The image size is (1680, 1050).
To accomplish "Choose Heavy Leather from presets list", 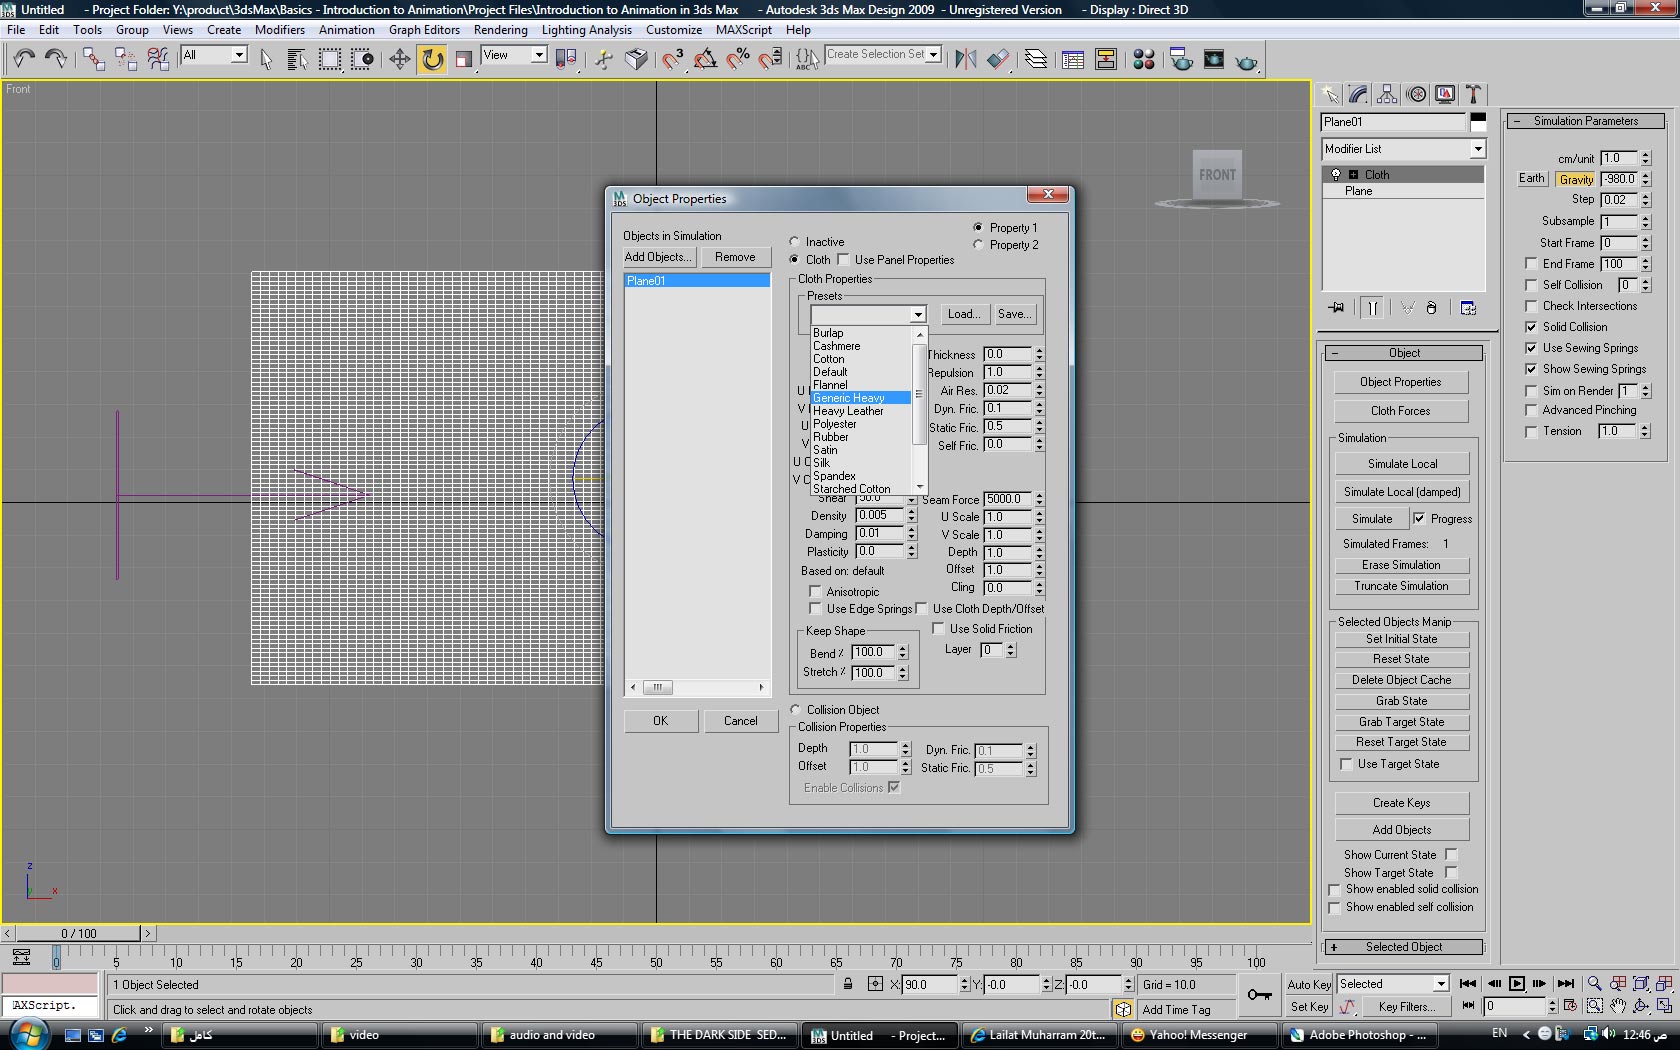I will point(848,411).
